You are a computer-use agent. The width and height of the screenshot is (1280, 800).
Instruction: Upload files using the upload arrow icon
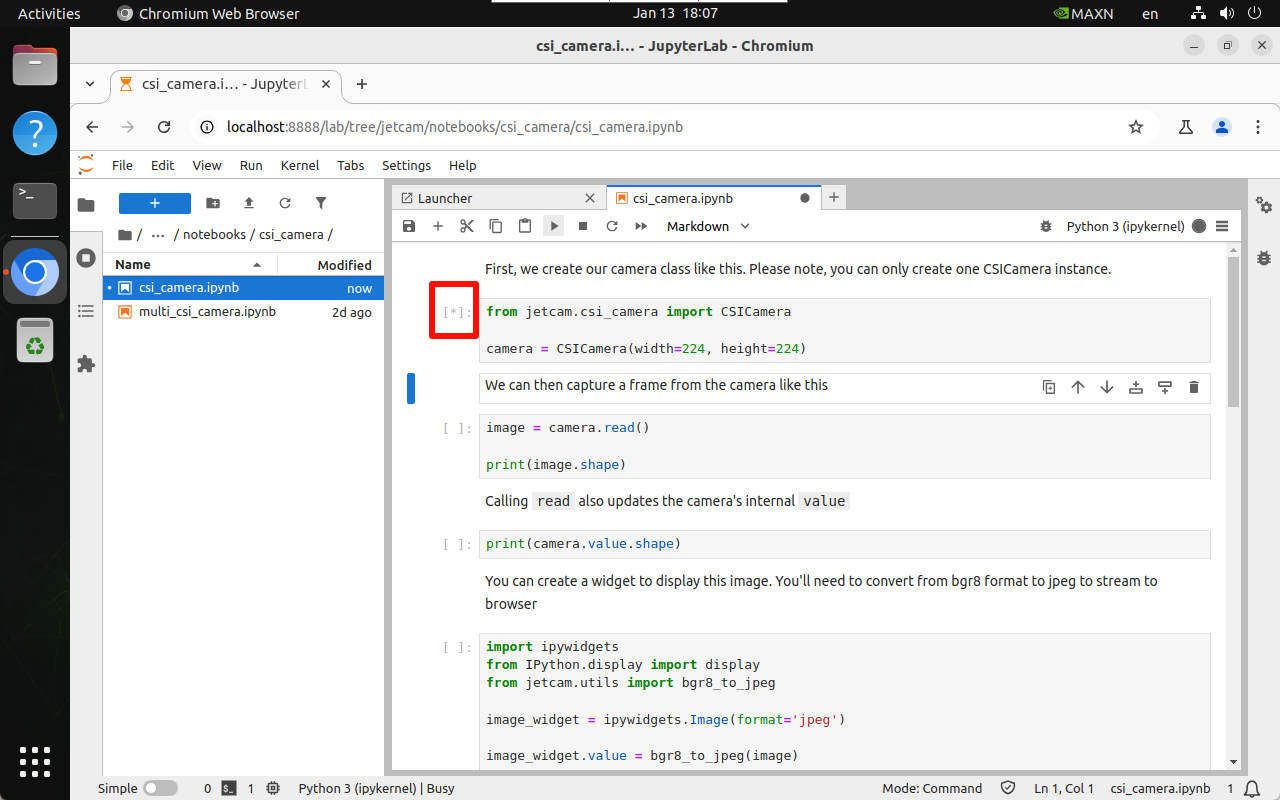[x=249, y=203]
